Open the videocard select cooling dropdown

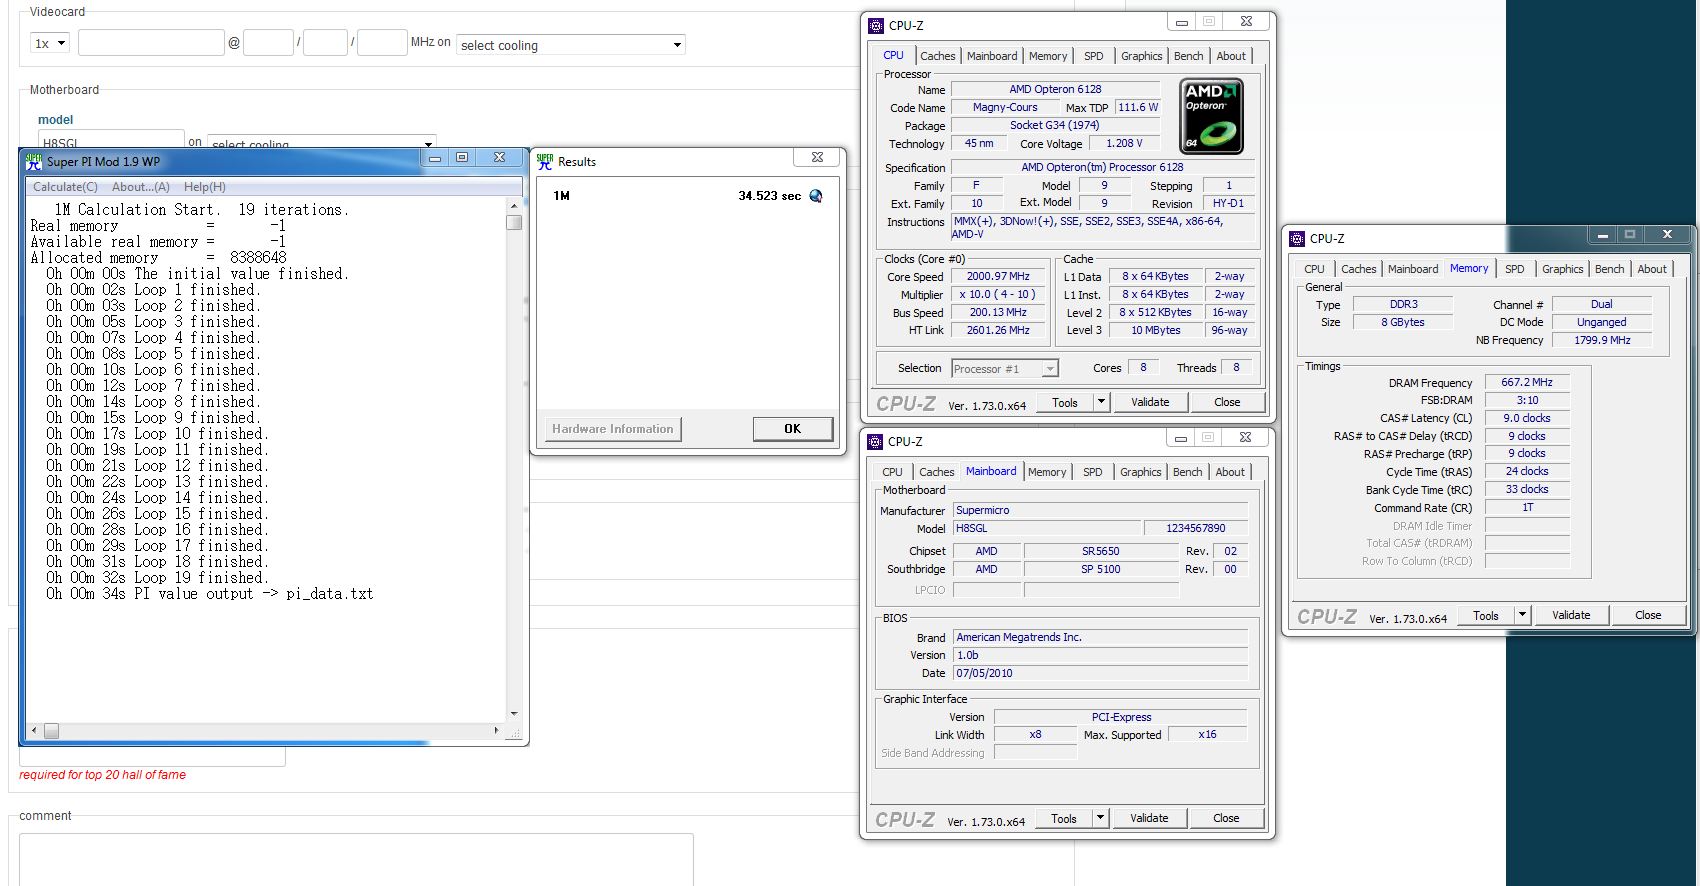[571, 45]
